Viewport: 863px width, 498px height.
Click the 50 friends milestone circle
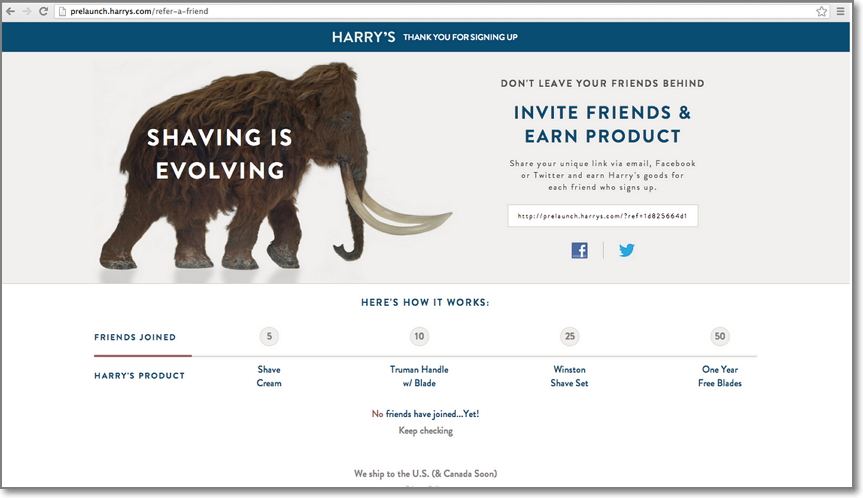click(720, 336)
